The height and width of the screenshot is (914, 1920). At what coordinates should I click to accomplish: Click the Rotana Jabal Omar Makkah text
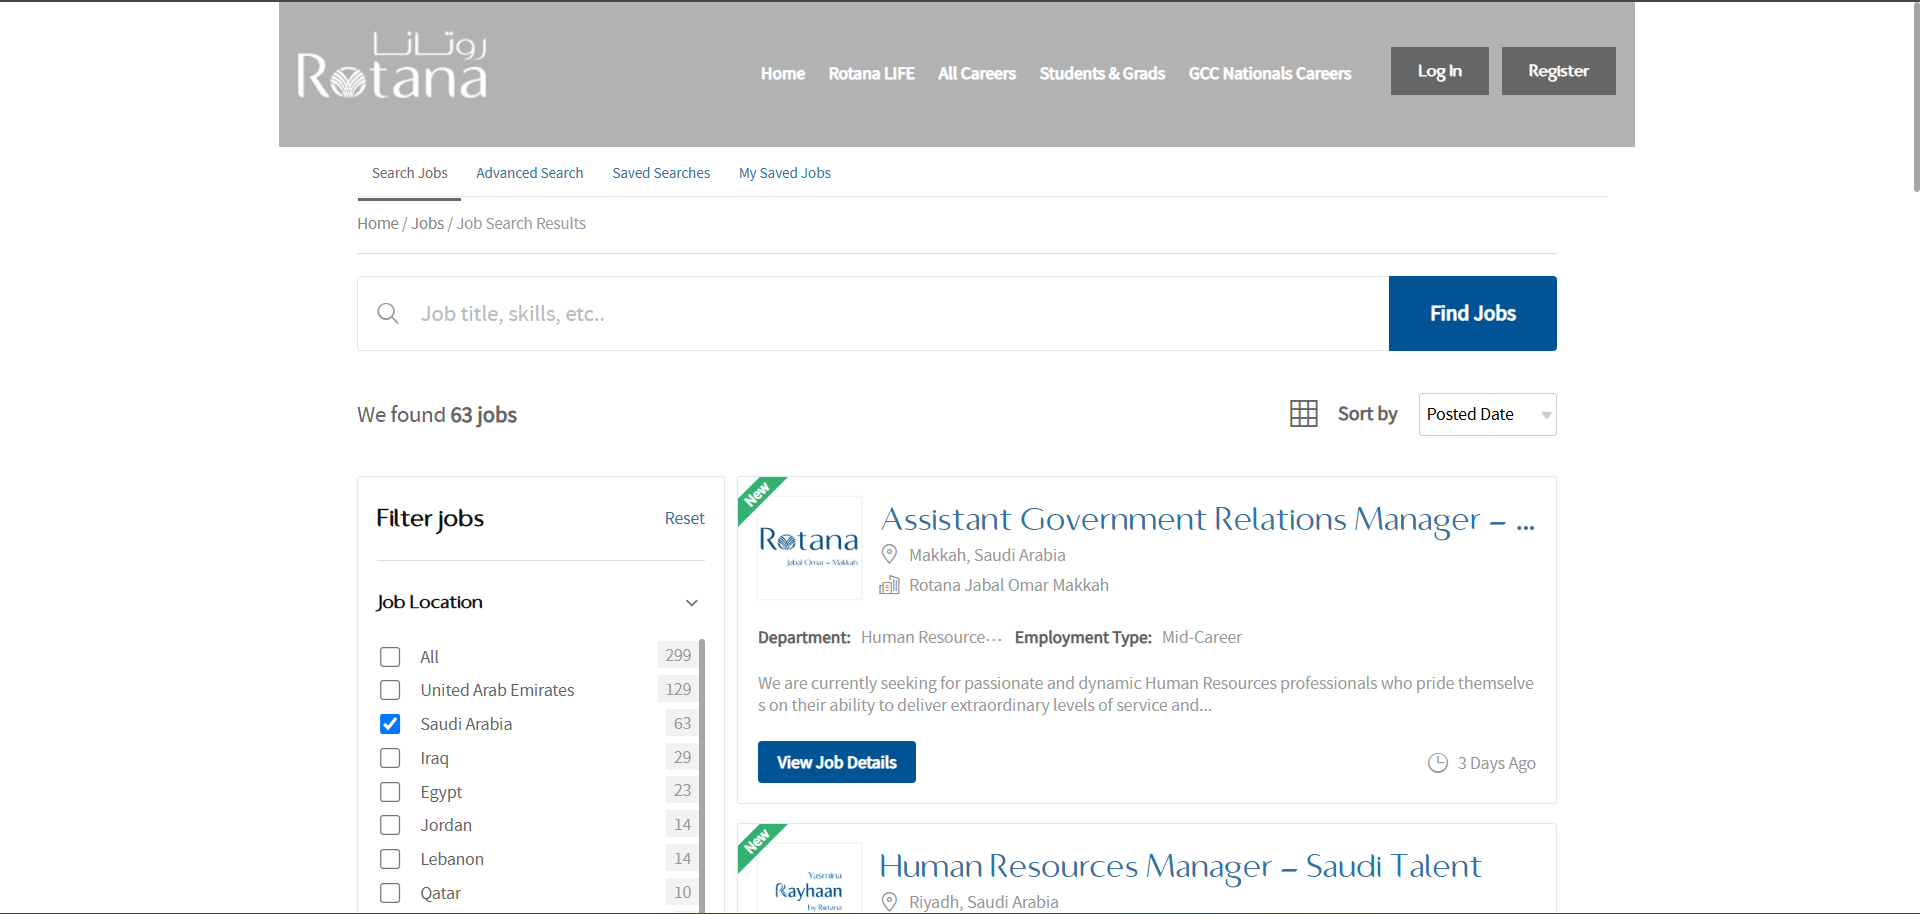[x=1008, y=585]
